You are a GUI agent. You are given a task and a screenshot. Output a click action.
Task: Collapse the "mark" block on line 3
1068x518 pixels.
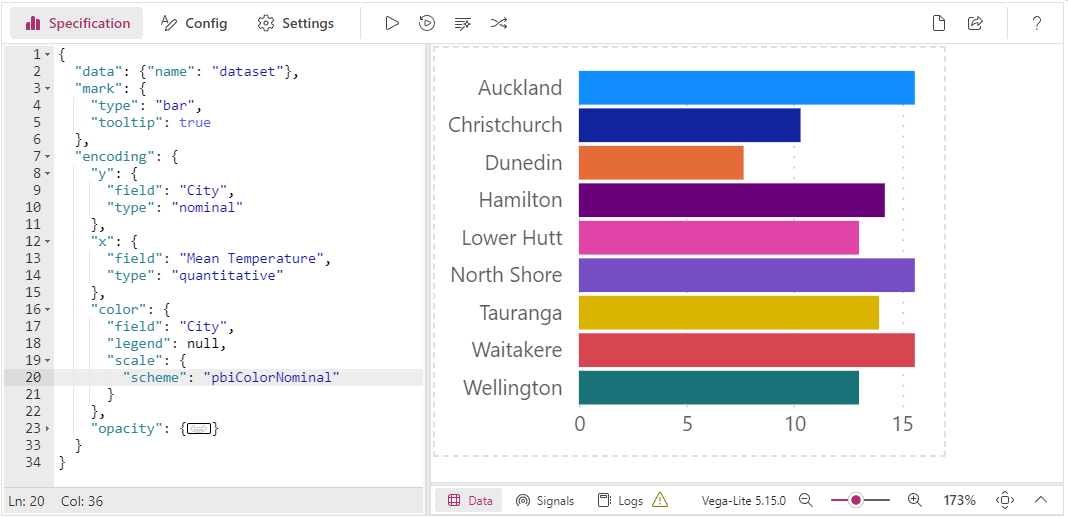47,88
